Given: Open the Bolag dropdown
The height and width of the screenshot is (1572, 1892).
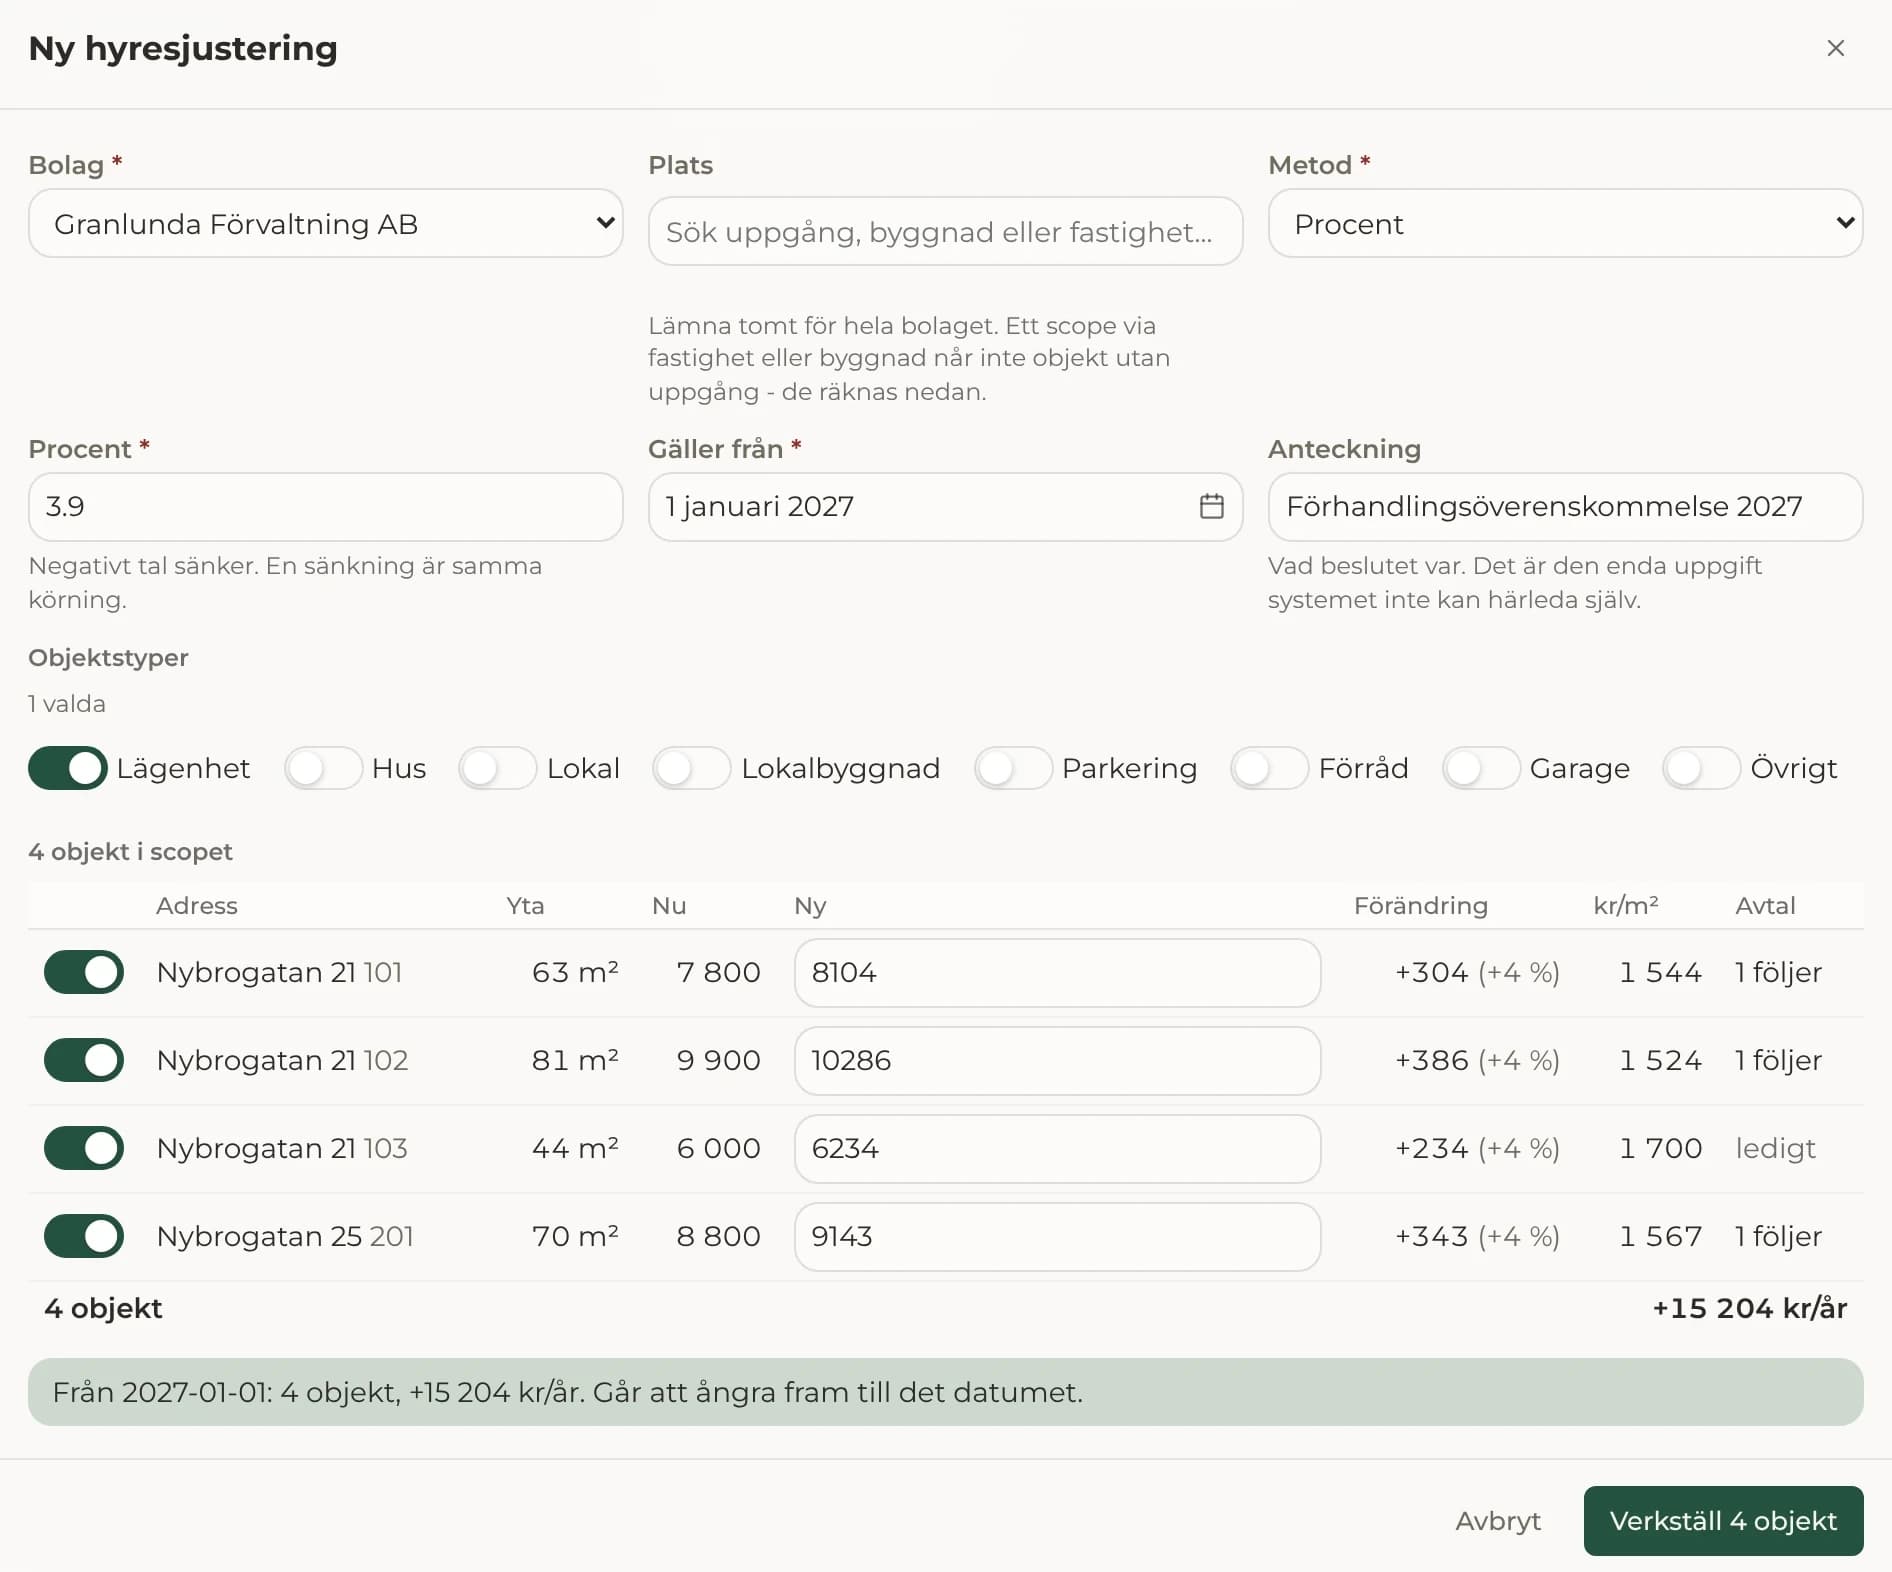Looking at the screenshot, I should 326,223.
